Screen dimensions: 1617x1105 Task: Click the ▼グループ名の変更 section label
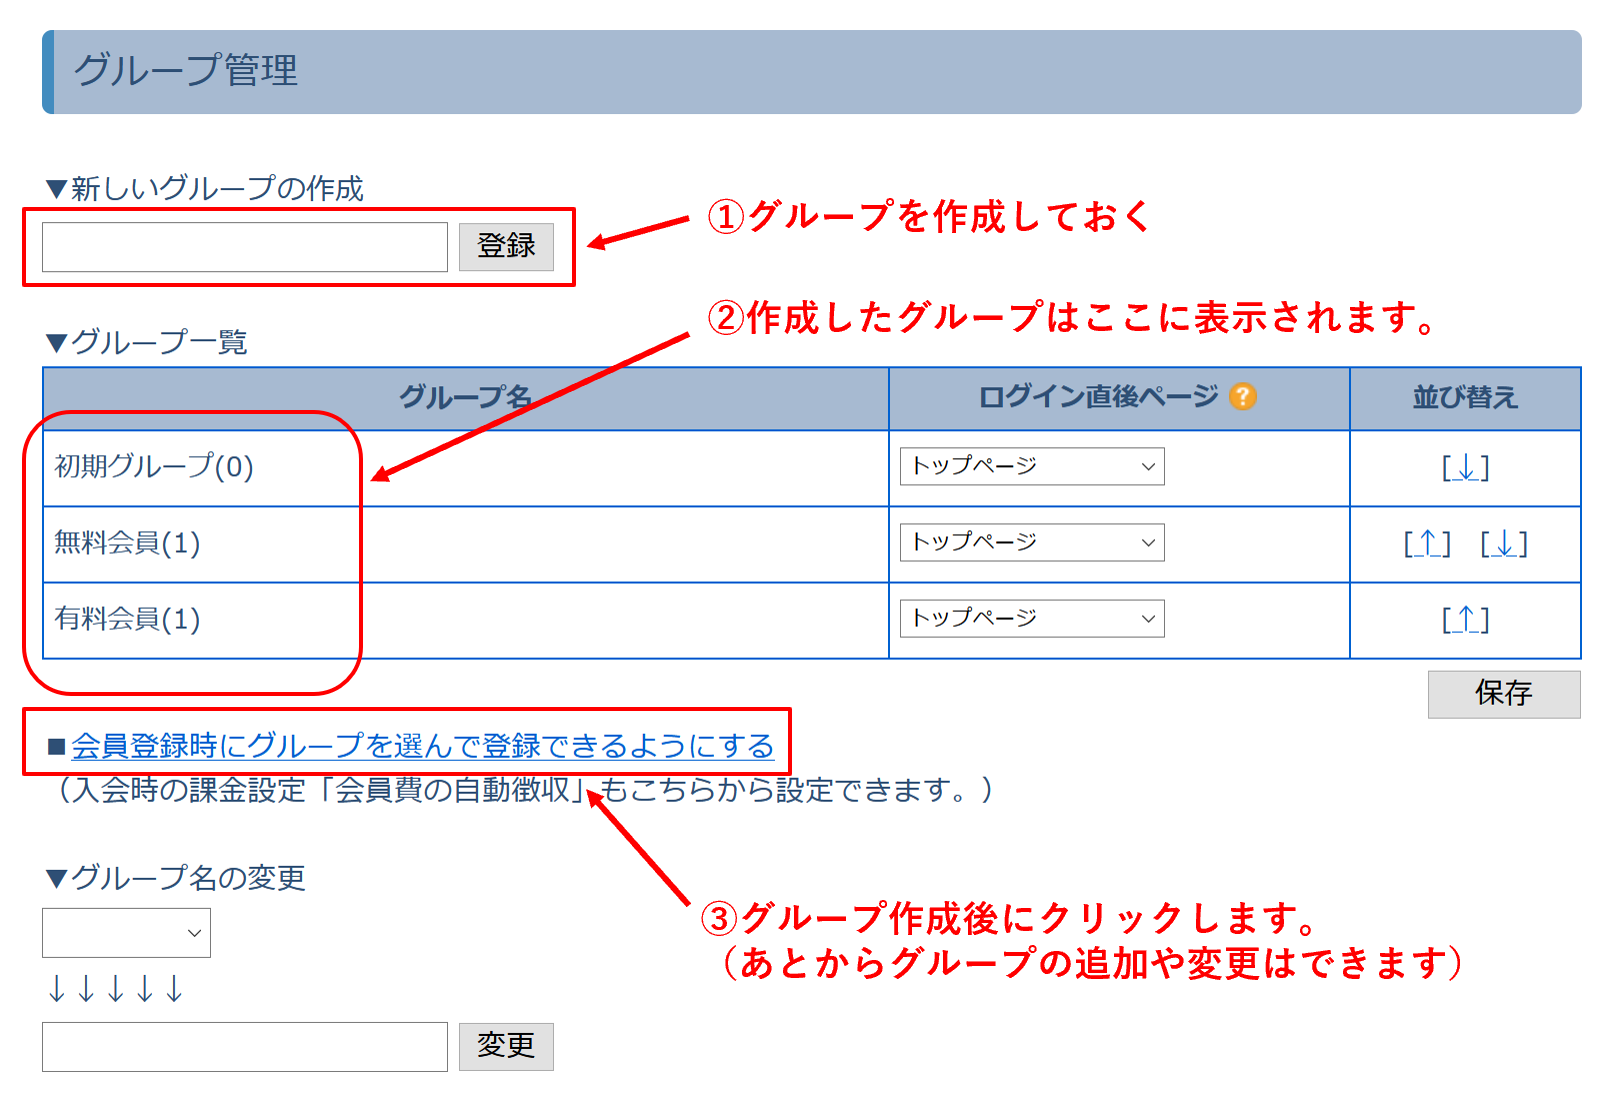[x=176, y=878]
